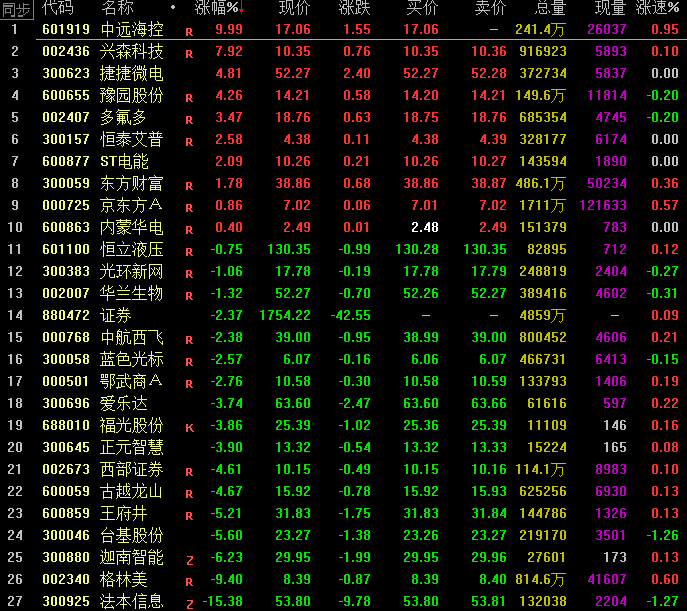Click the R marker on 东方财富 row
Viewport: 687px width, 611px height.
[189, 186]
